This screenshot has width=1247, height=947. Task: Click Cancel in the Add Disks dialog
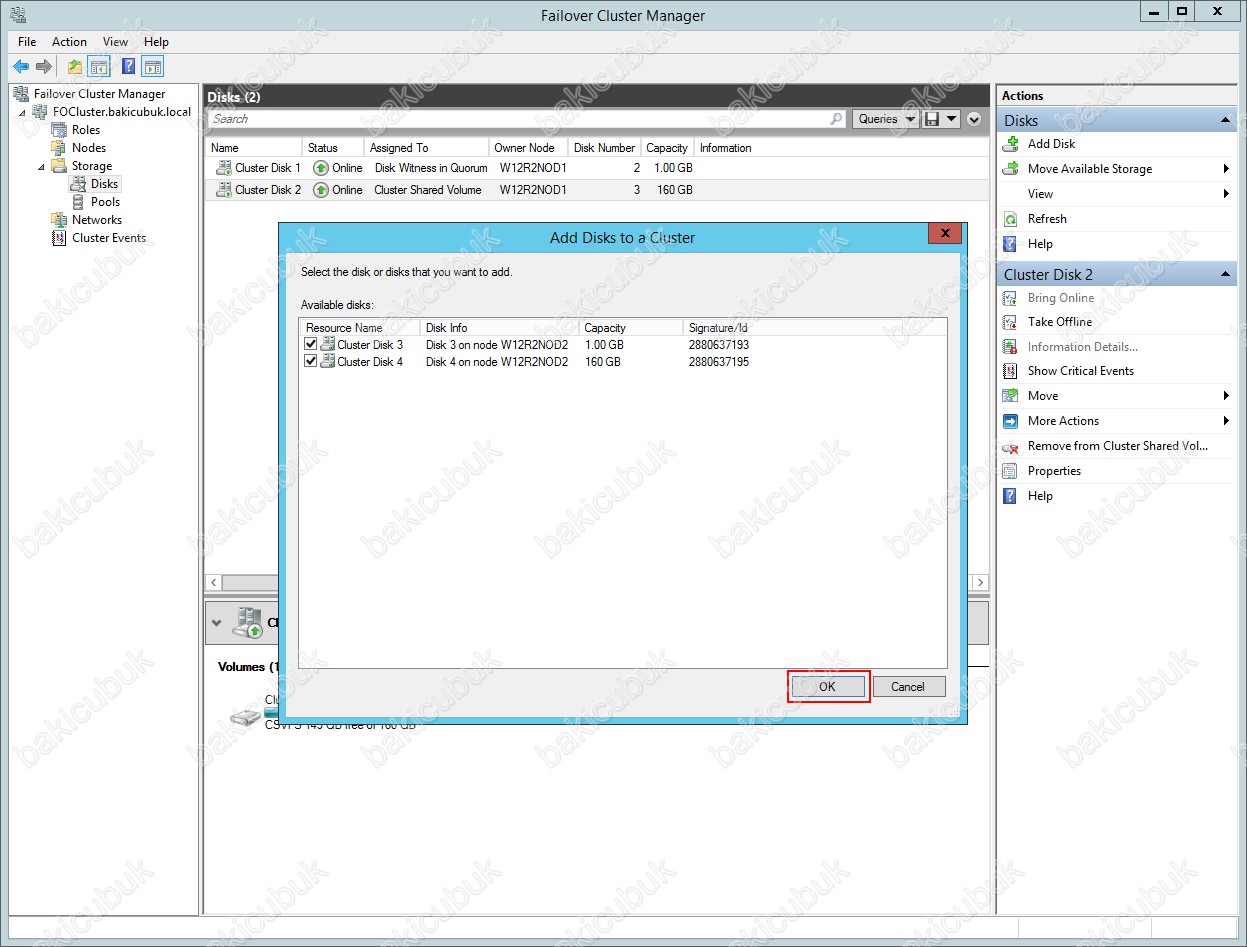point(908,687)
